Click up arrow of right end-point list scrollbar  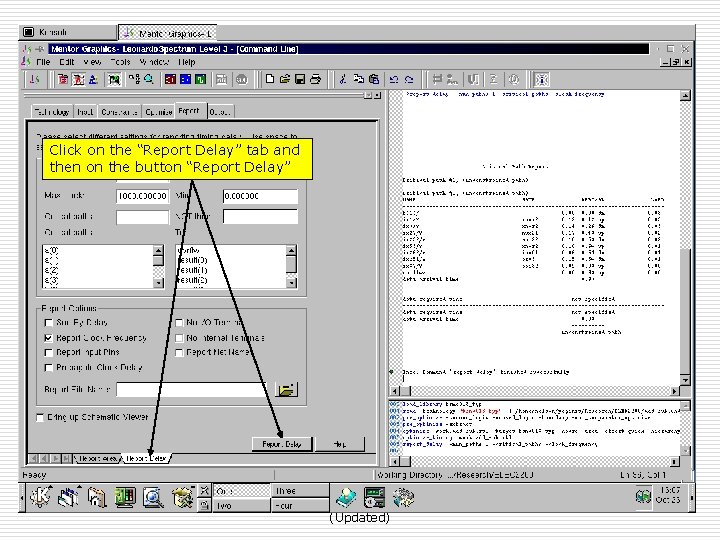[291, 251]
